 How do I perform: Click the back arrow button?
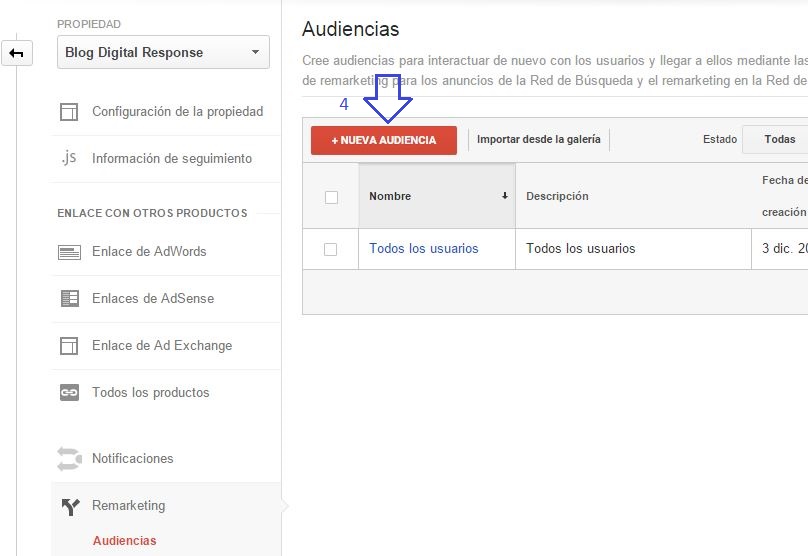(16, 53)
